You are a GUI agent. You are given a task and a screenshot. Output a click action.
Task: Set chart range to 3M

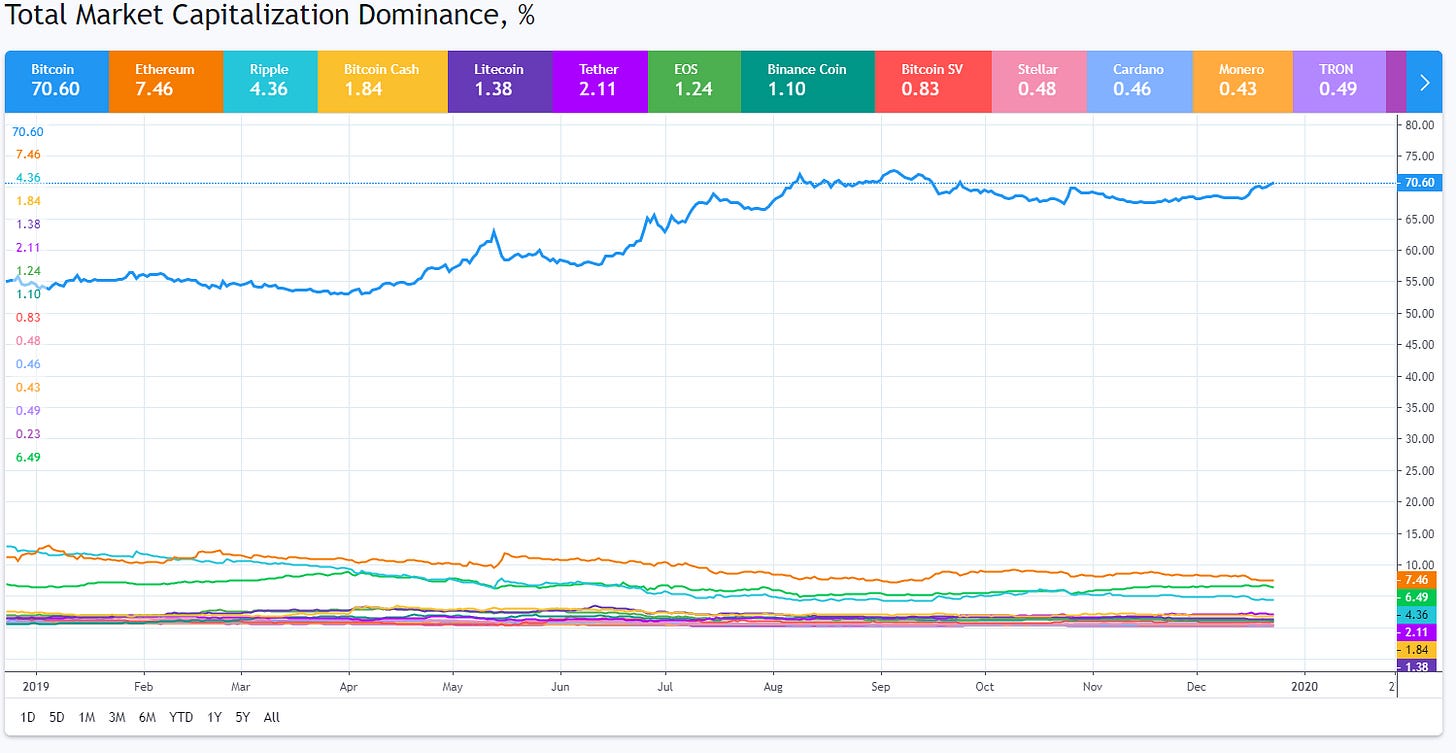(117, 717)
